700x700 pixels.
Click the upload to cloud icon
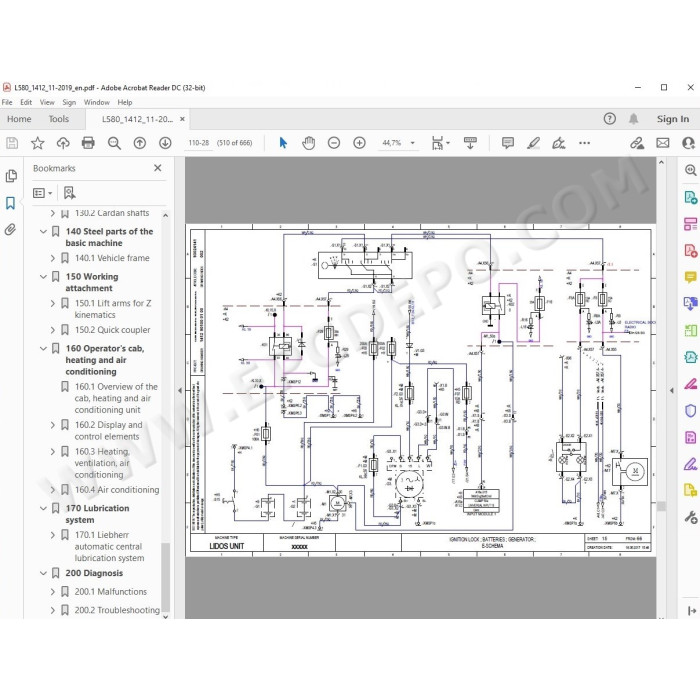[x=63, y=143]
